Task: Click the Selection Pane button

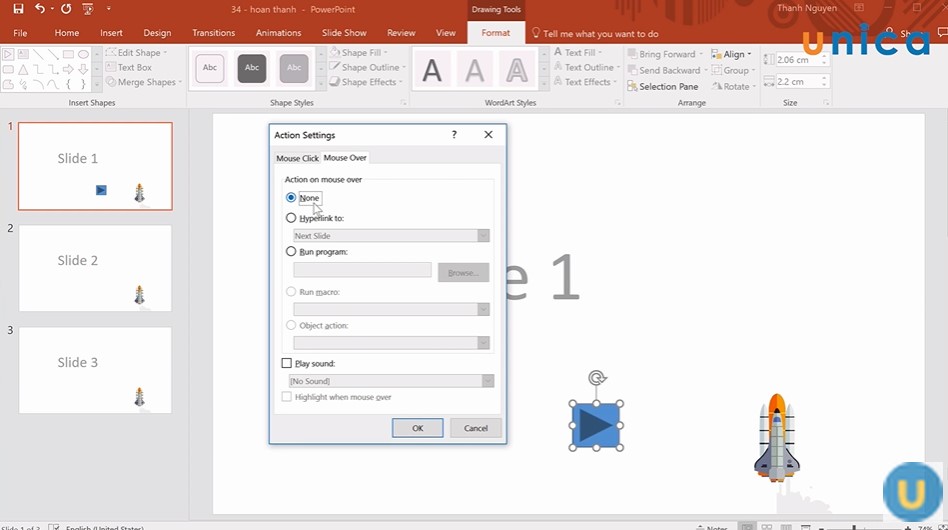Action: 663,86
